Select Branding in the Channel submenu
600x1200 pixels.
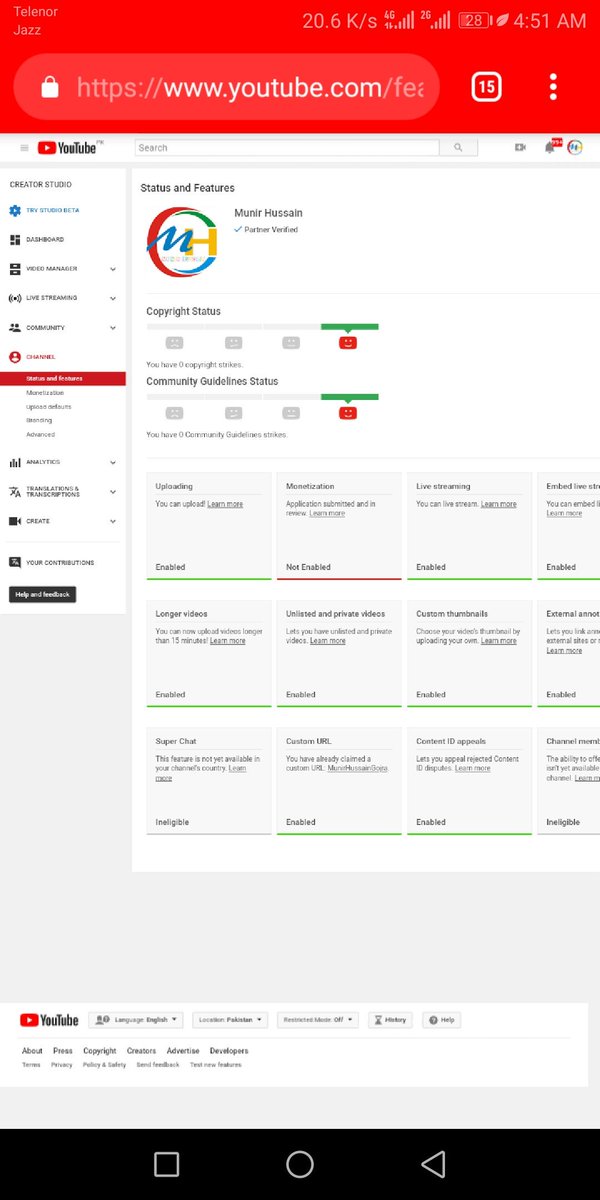(39, 421)
